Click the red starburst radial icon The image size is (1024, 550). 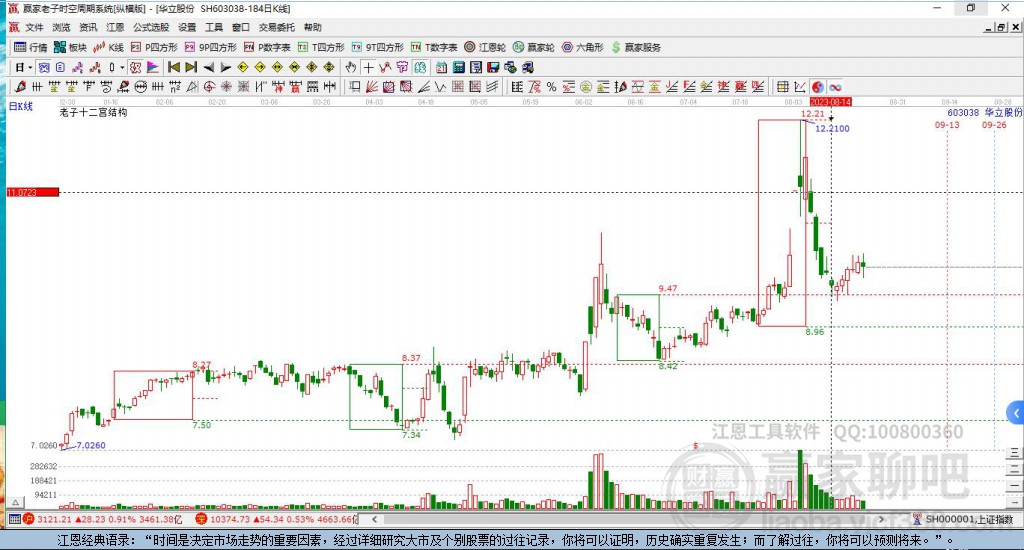226,87
